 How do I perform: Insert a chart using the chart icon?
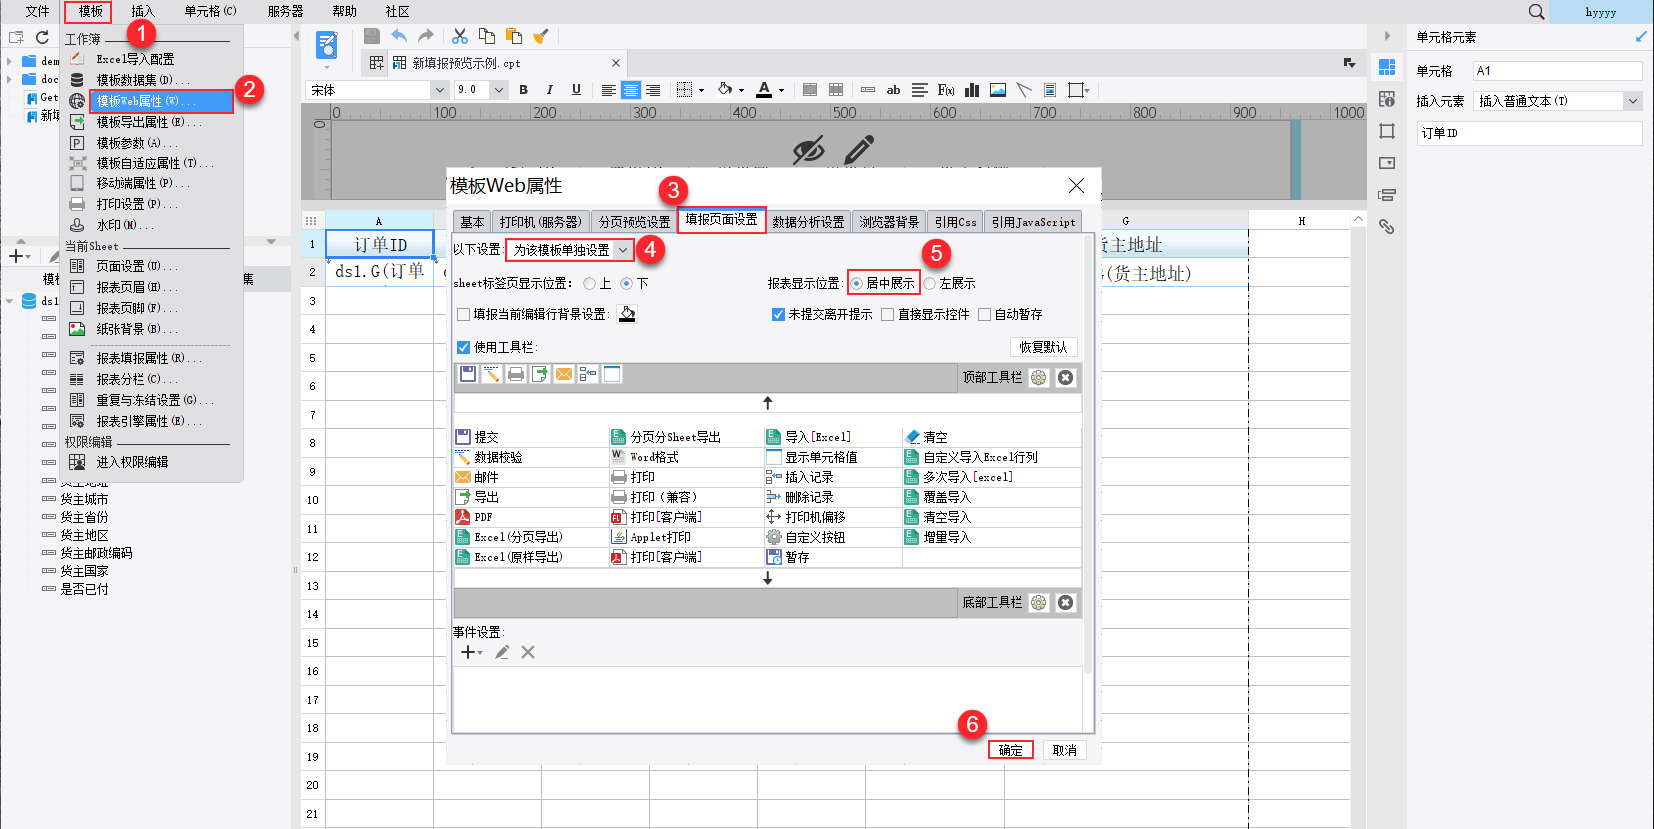[972, 90]
